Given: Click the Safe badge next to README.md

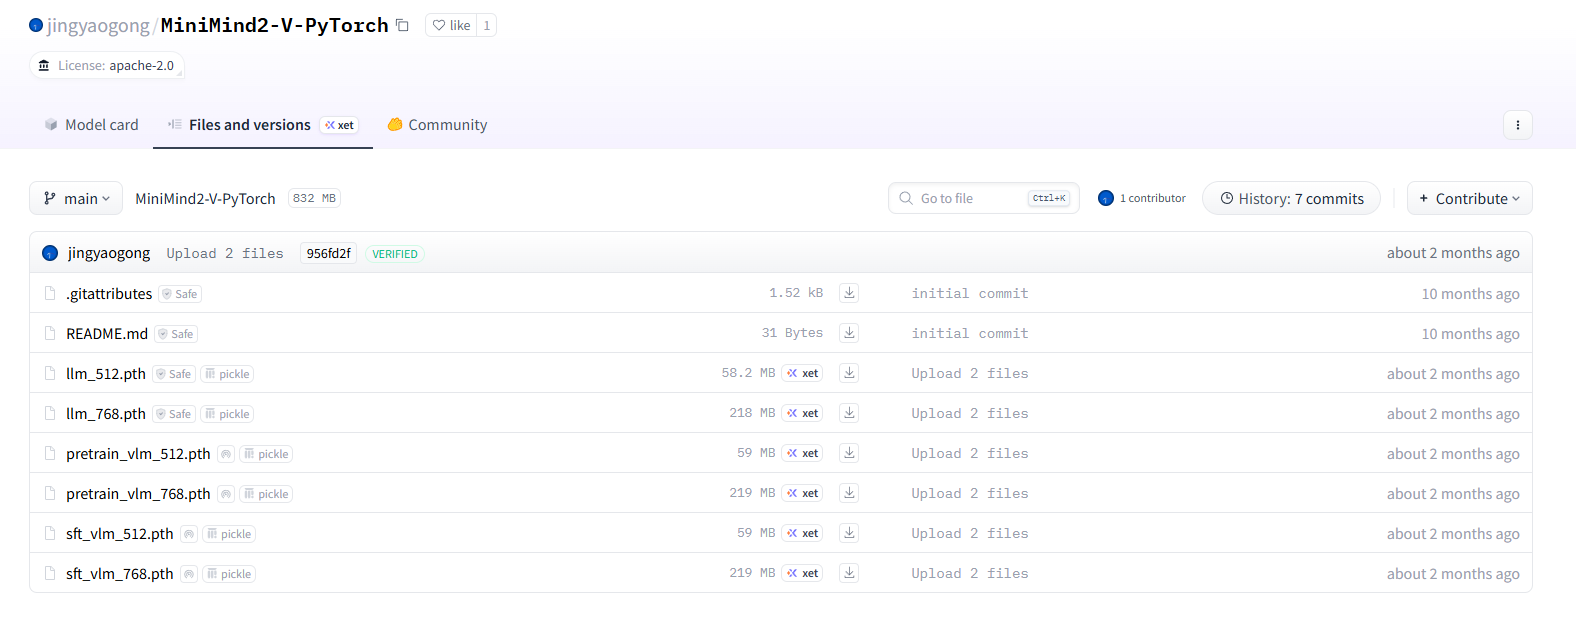Looking at the screenshot, I should coord(176,334).
